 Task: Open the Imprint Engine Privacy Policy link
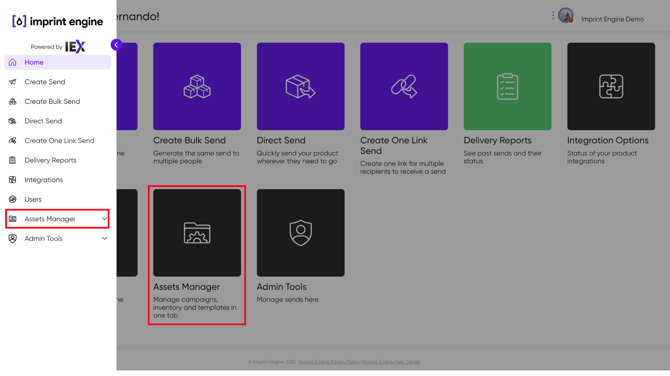329,362
